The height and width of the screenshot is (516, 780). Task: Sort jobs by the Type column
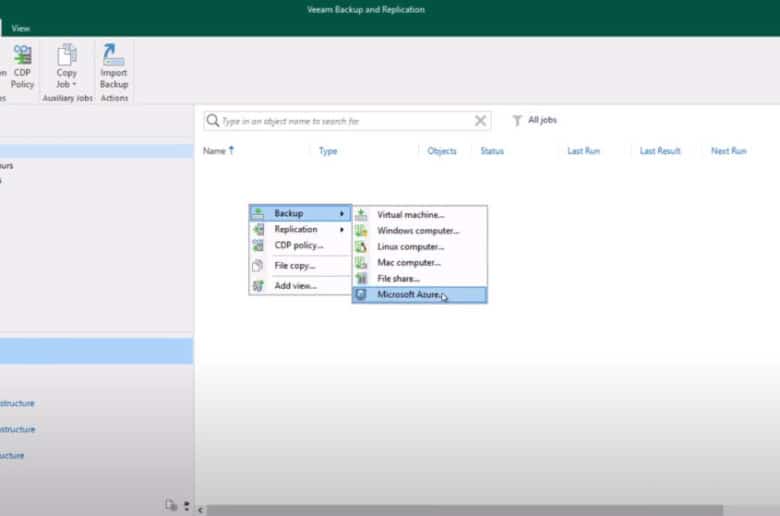coord(328,151)
